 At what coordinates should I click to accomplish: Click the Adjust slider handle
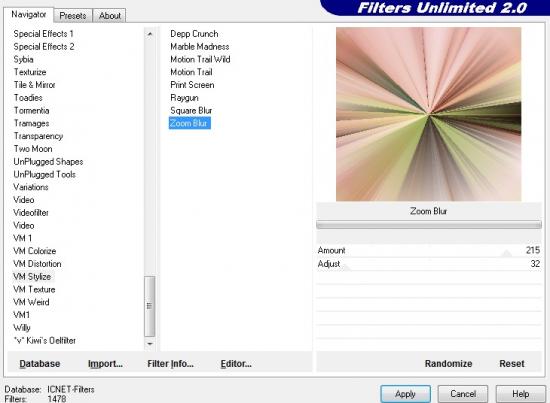(x=346, y=267)
